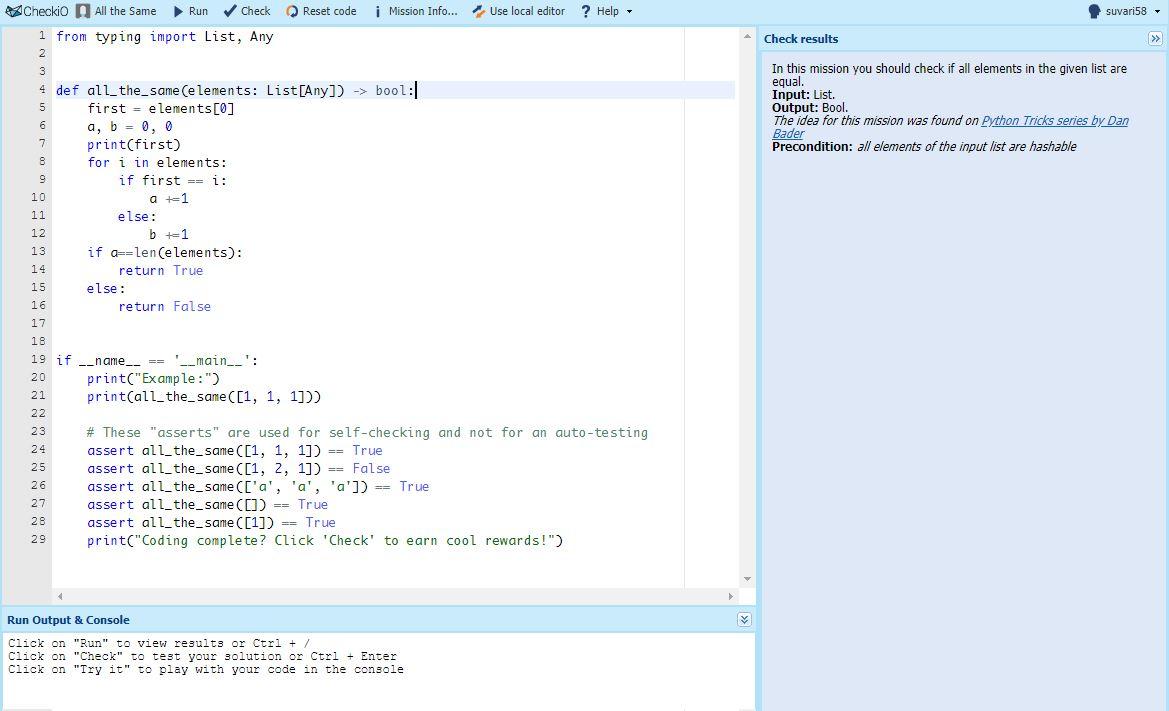Click the Help question mark icon
The height and width of the screenshot is (711, 1169).
pos(585,11)
